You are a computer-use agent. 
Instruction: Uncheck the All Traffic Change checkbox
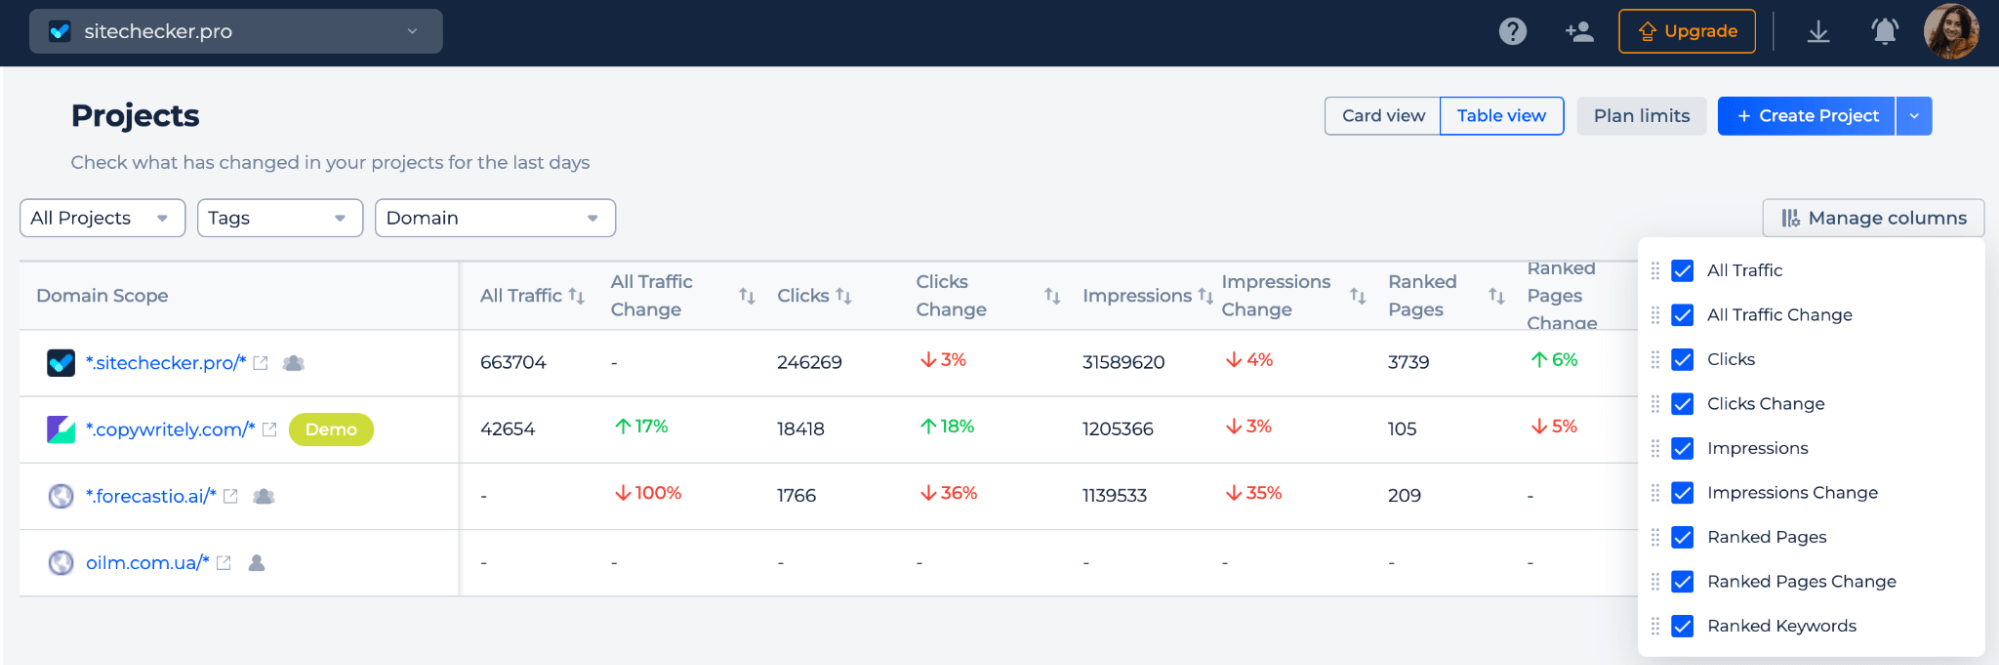pos(1682,315)
